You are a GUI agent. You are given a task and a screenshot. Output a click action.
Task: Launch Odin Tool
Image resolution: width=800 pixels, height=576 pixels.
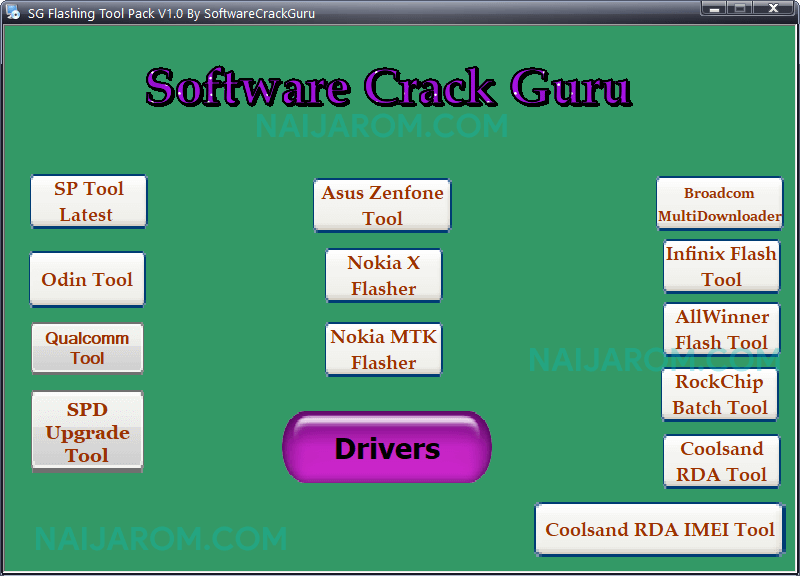tap(87, 280)
